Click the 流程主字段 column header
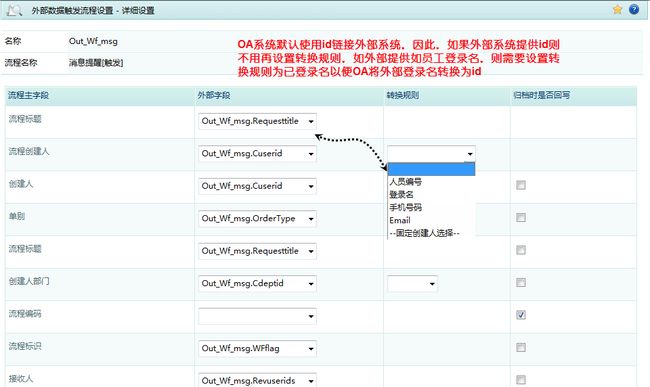The height and width of the screenshot is (387, 650). click(28, 95)
